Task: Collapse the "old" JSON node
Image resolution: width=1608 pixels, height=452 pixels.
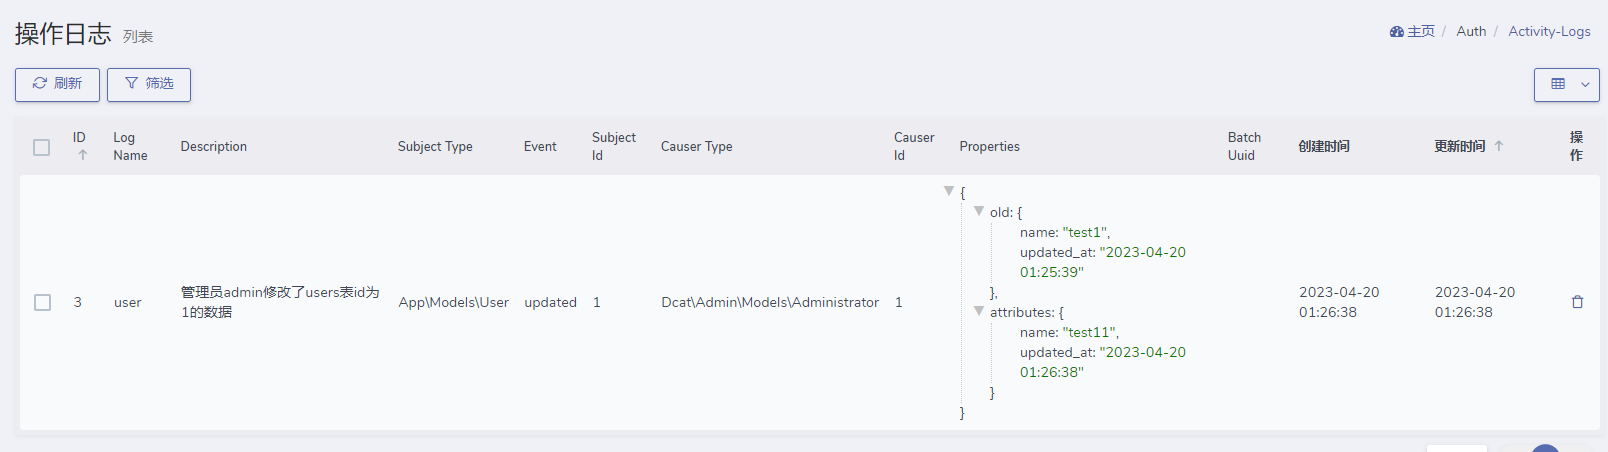Action: click(x=979, y=211)
